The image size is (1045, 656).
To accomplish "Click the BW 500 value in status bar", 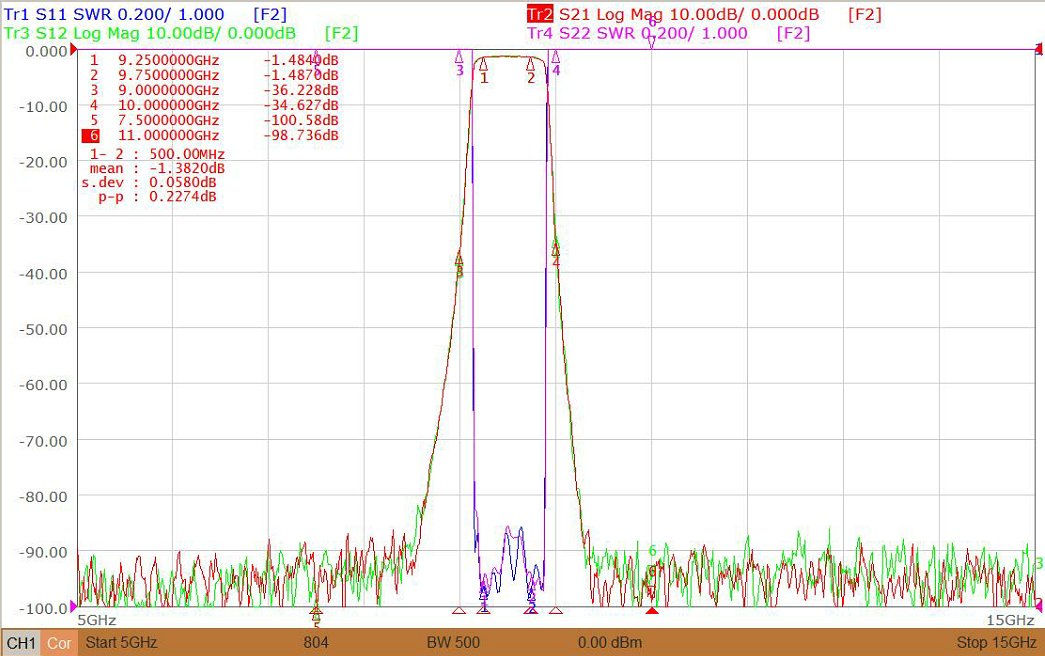I will pos(453,643).
